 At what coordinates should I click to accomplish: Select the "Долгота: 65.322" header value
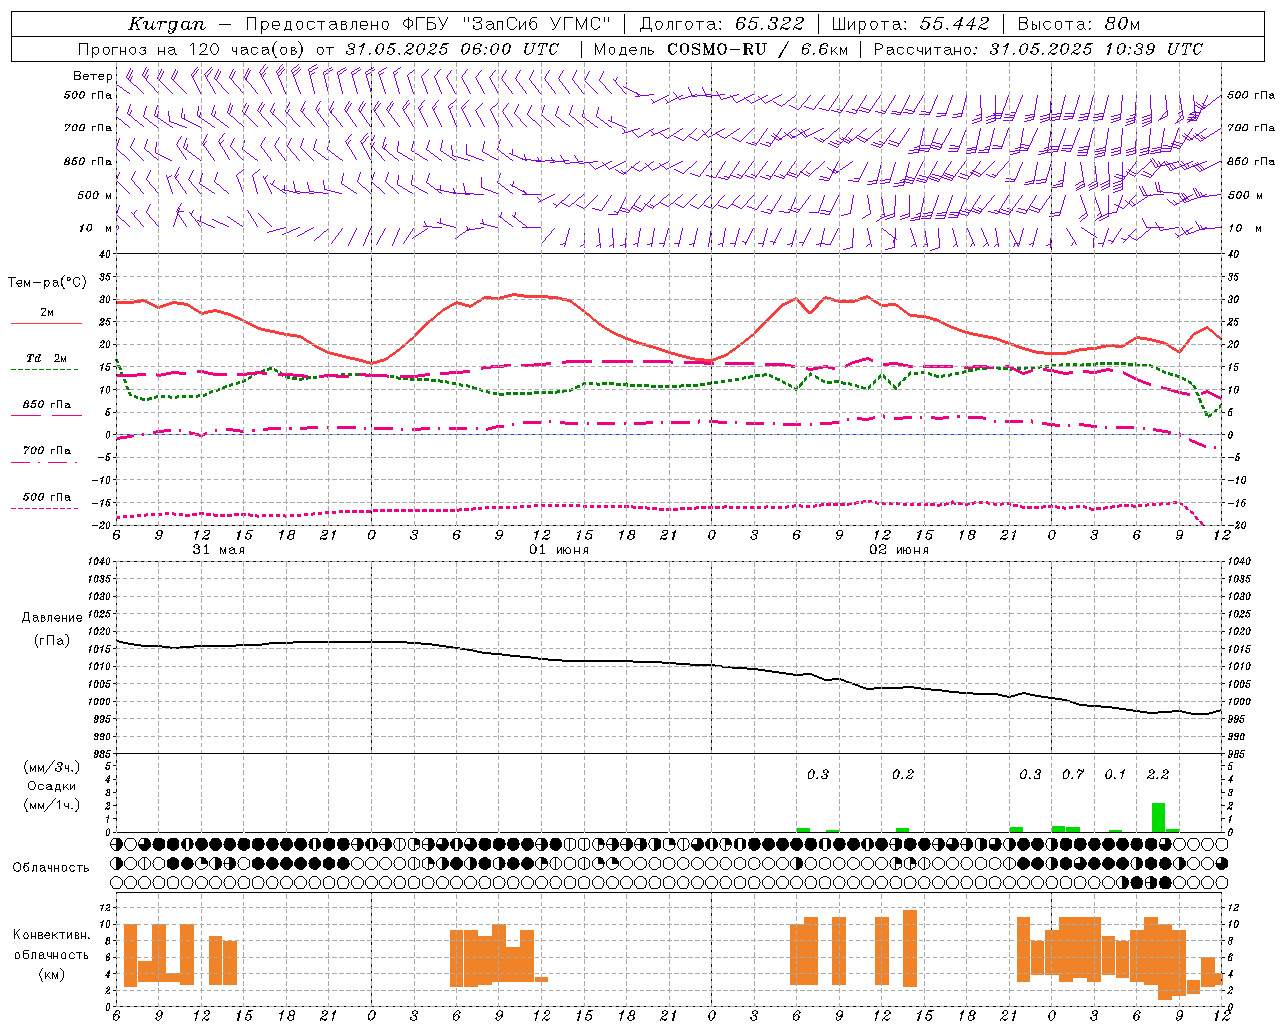click(721, 24)
